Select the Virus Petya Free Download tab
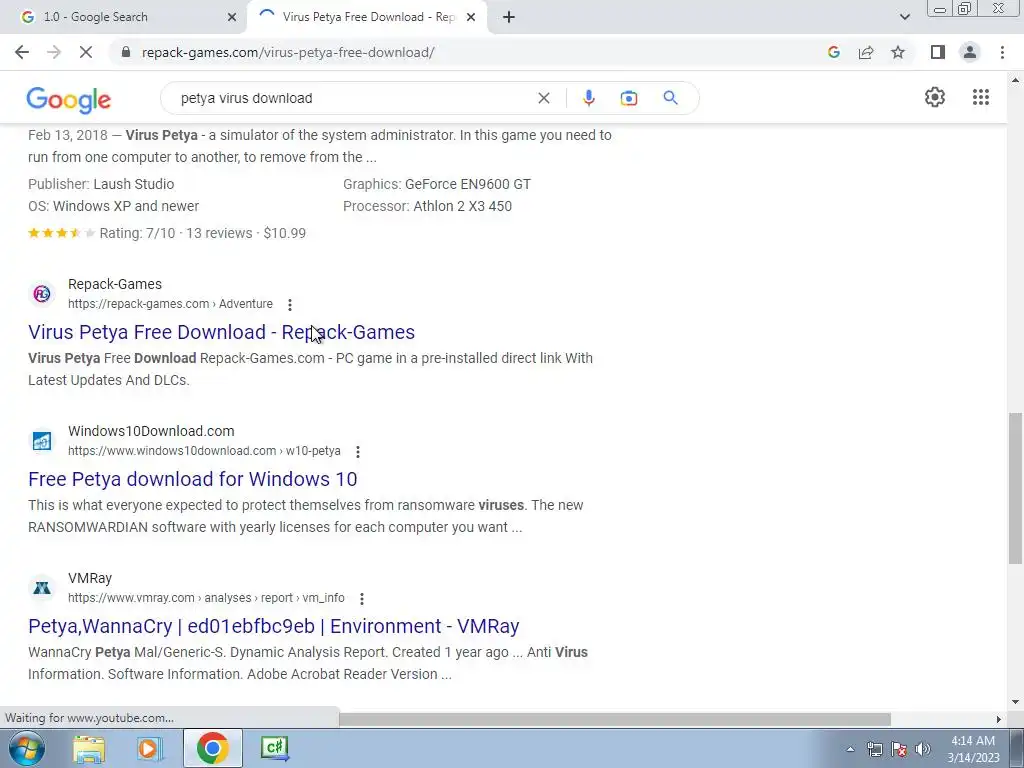This screenshot has width=1024, height=768. coord(369,17)
